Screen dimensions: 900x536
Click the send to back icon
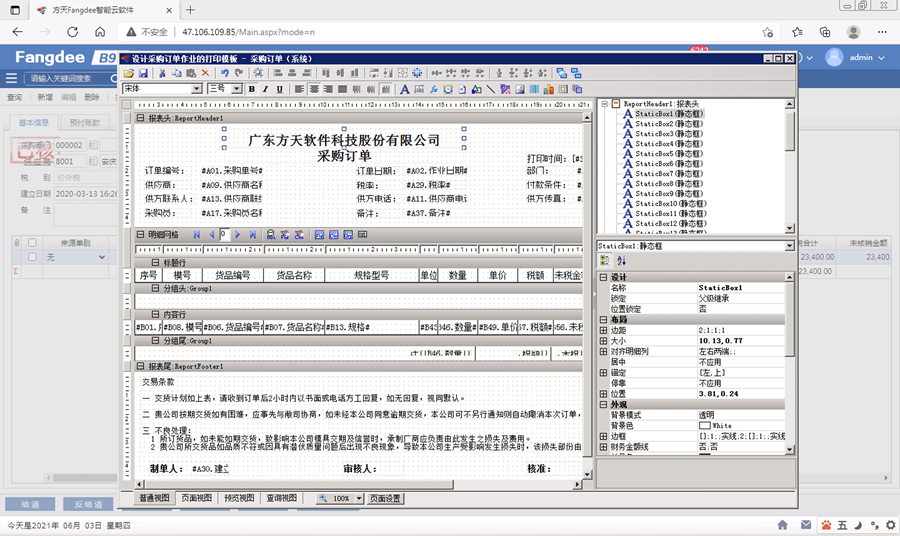576,73
